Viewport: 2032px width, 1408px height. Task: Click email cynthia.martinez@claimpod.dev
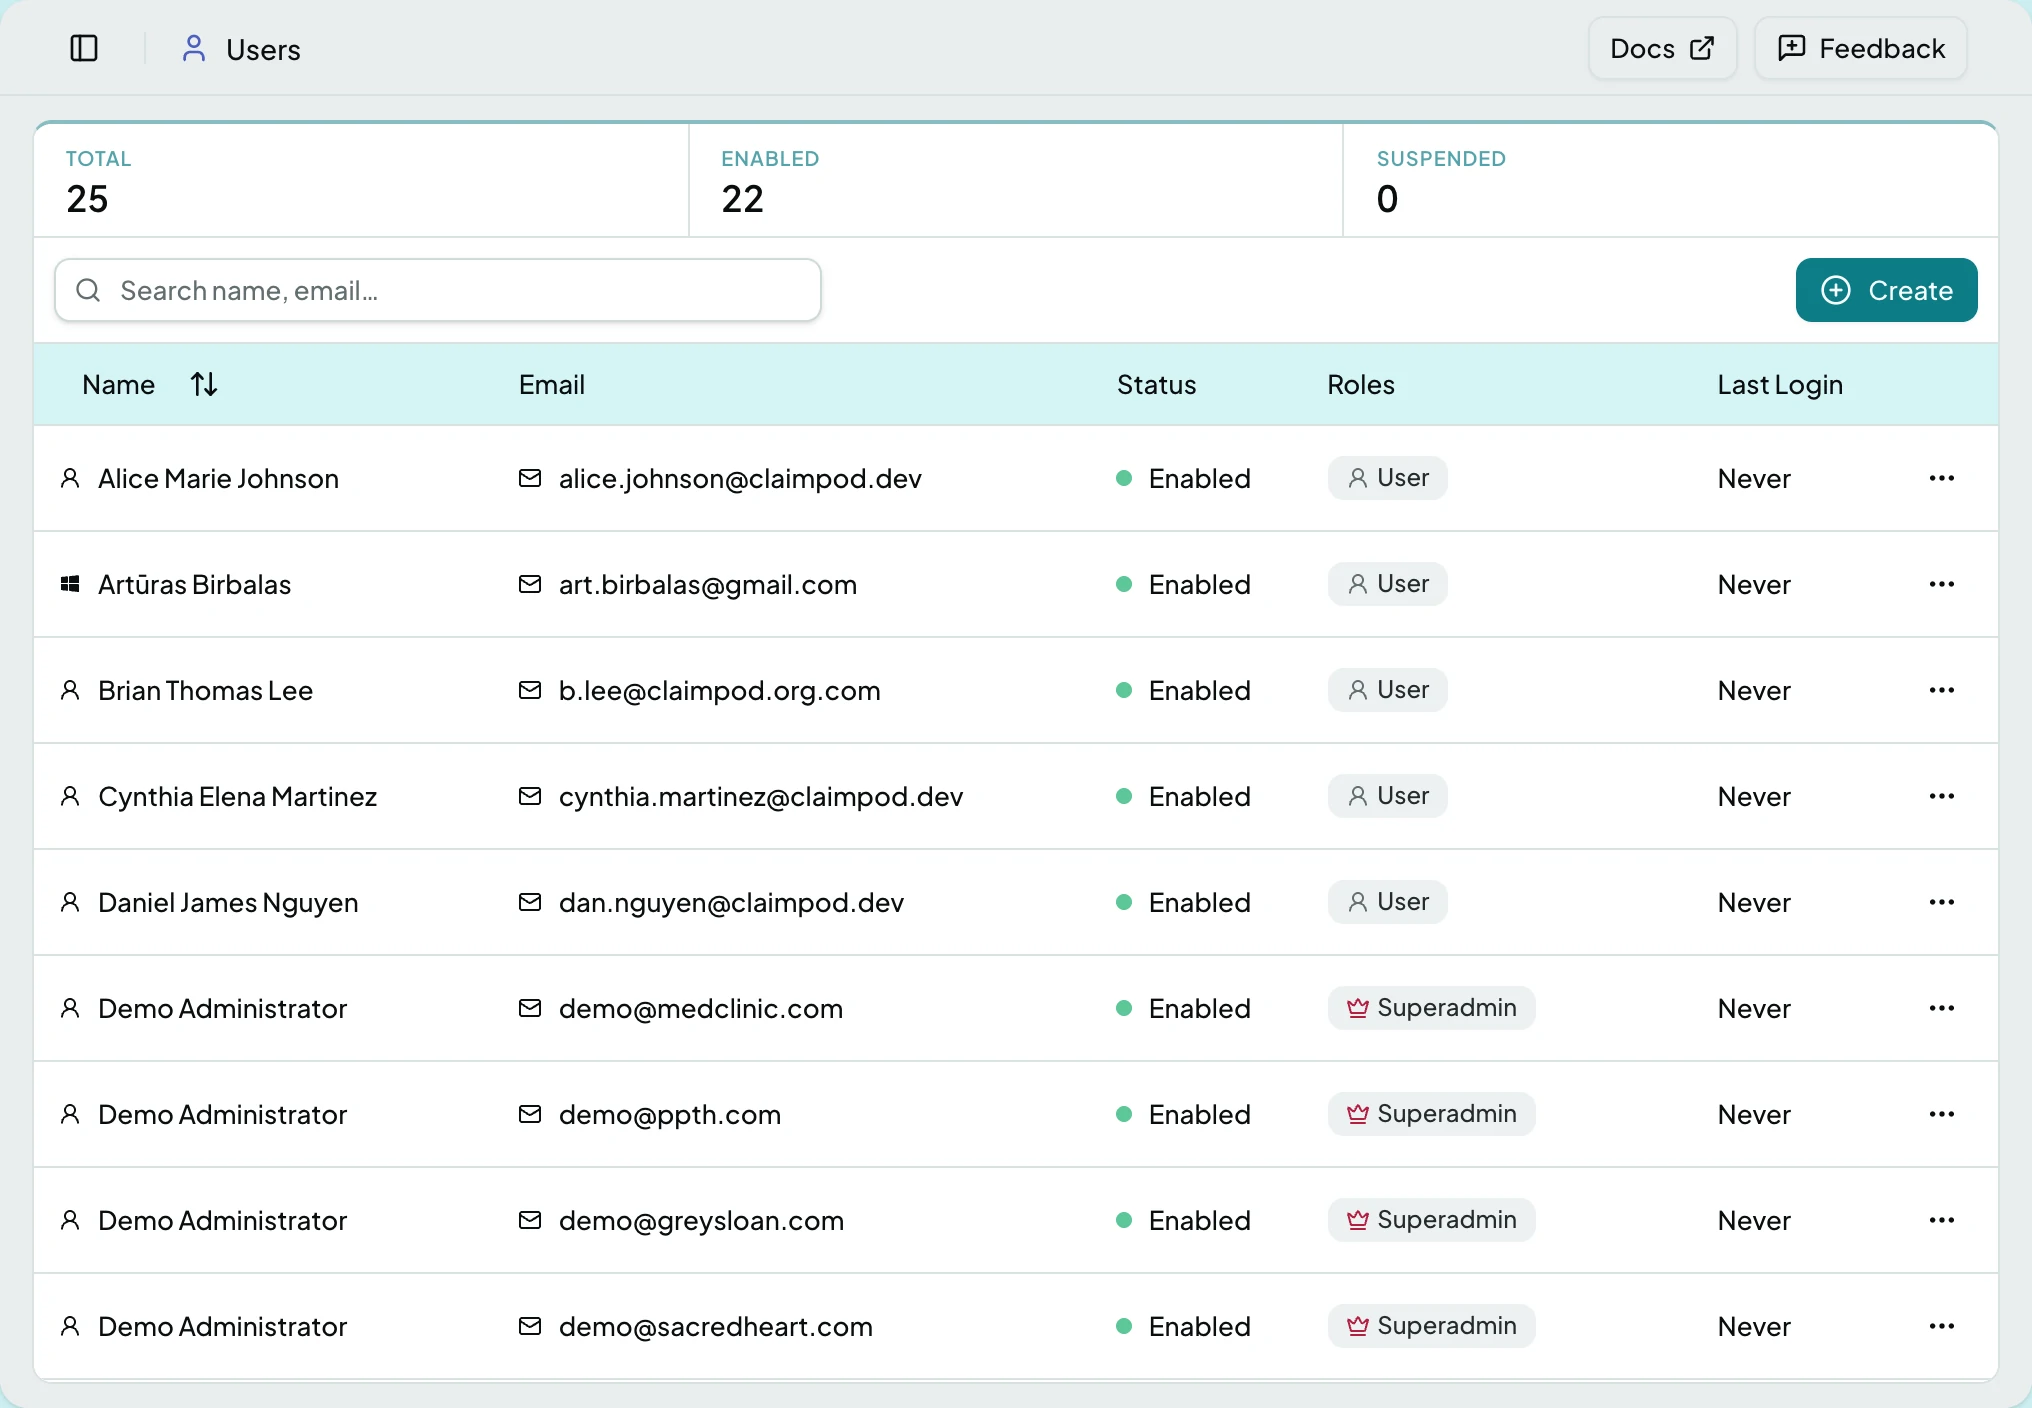pos(760,796)
